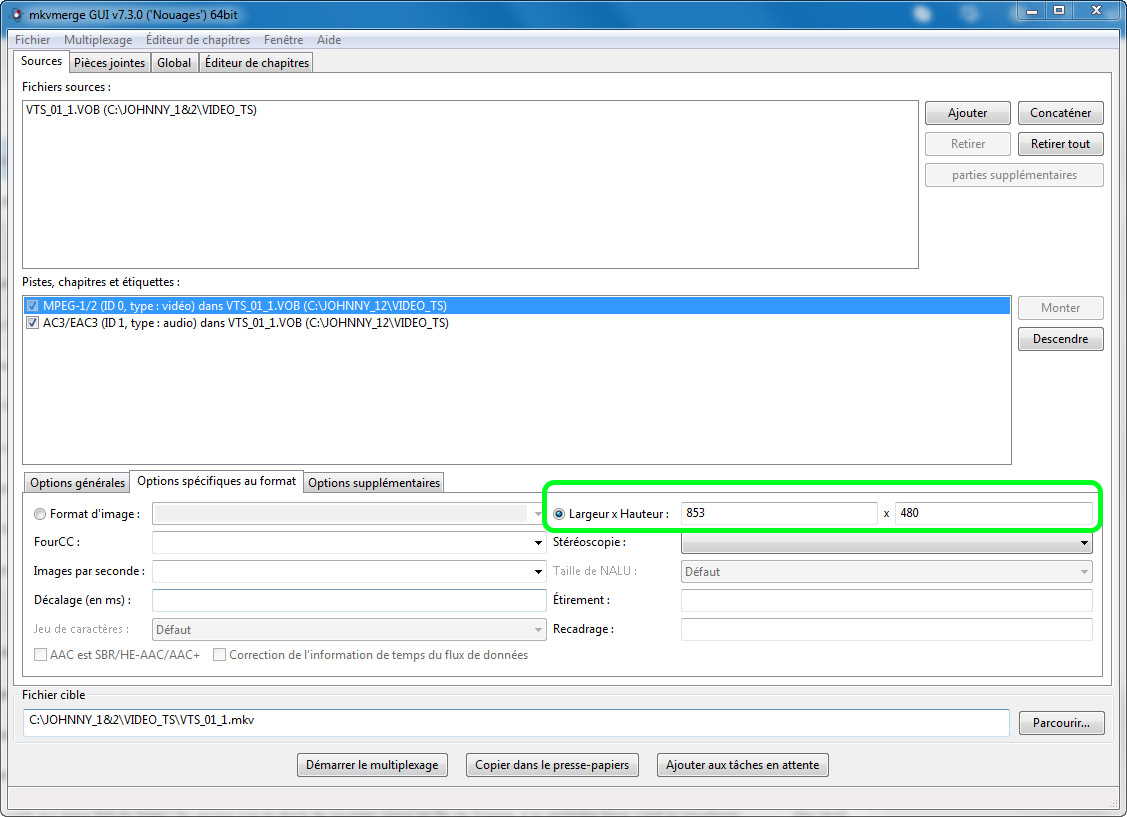The height and width of the screenshot is (817, 1127).
Task: Maximize the mkvmerge GUI window
Action: pyautogui.click(x=1059, y=11)
